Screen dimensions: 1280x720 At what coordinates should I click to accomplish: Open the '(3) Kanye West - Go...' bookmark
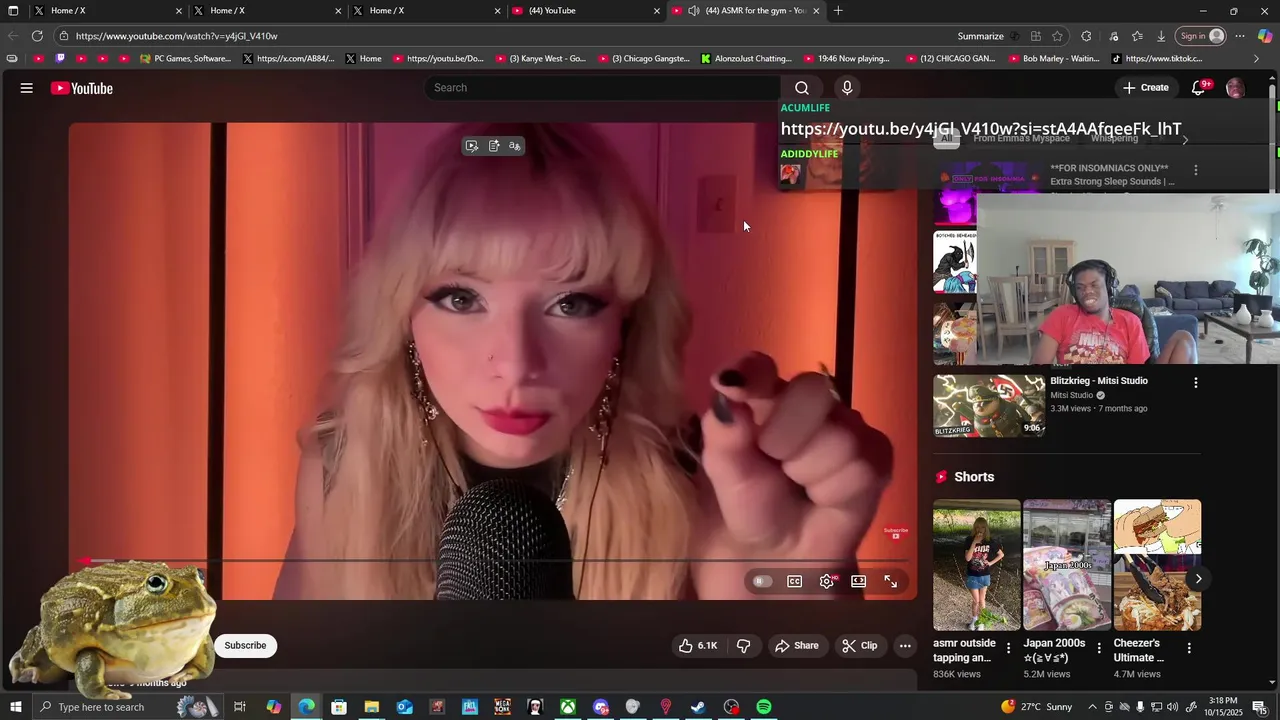coord(540,59)
